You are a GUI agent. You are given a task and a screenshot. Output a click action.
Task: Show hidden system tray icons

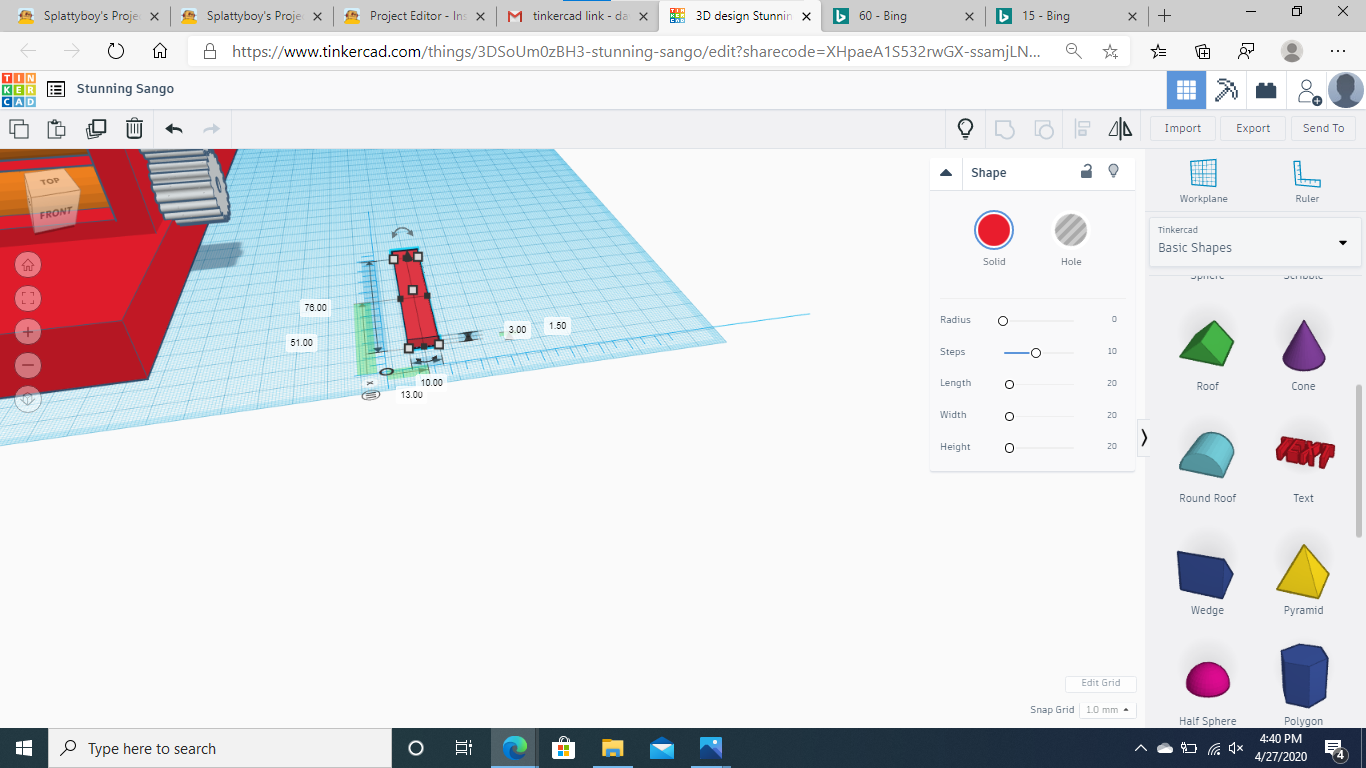[1140, 748]
